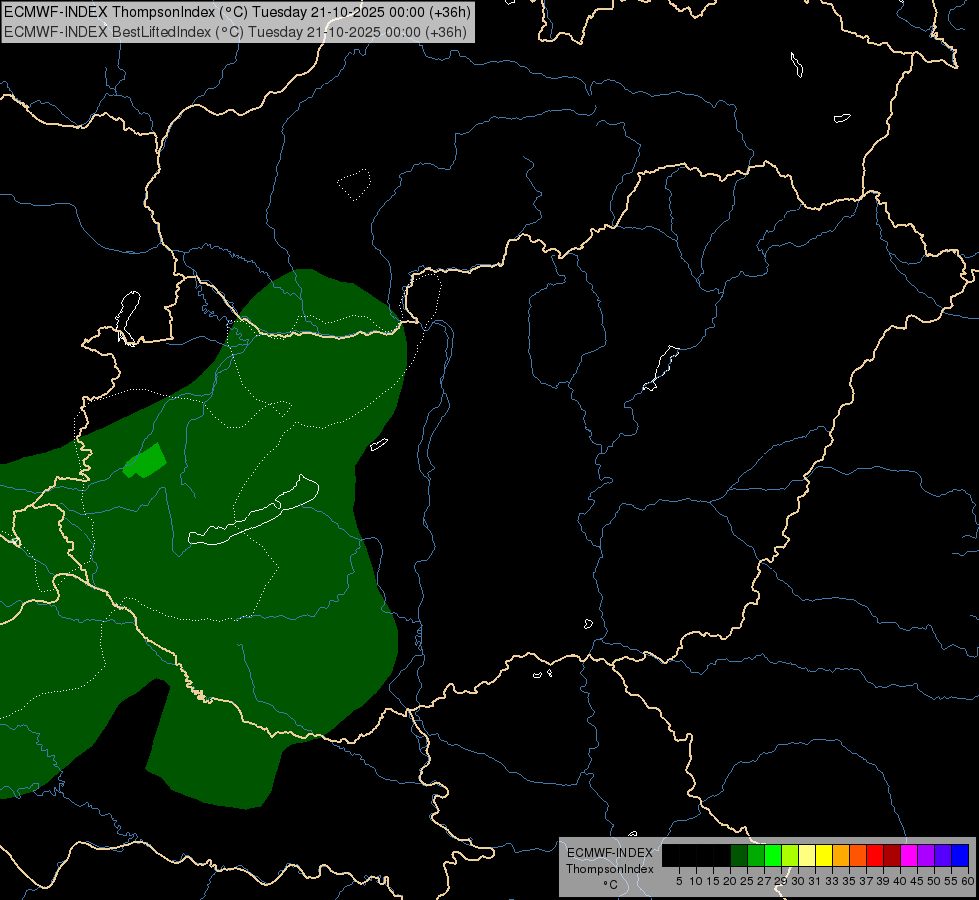Image resolution: width=979 pixels, height=900 pixels.
Task: Click the orange 33-35 legend swatch
Action: (841, 855)
